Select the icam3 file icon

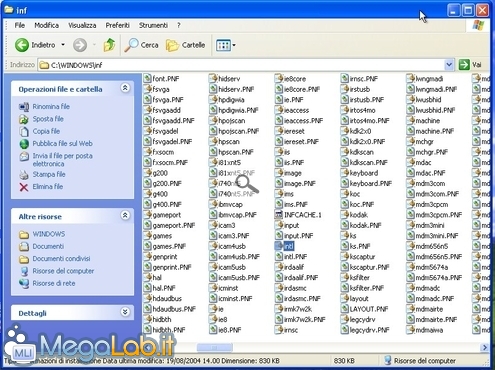pos(213,225)
